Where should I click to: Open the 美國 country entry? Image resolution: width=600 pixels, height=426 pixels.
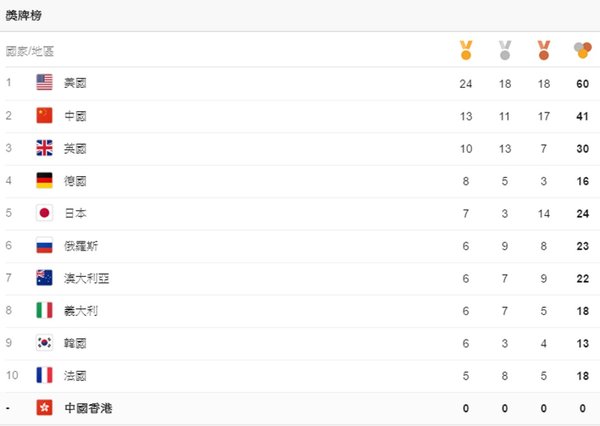pyautogui.click(x=75, y=83)
